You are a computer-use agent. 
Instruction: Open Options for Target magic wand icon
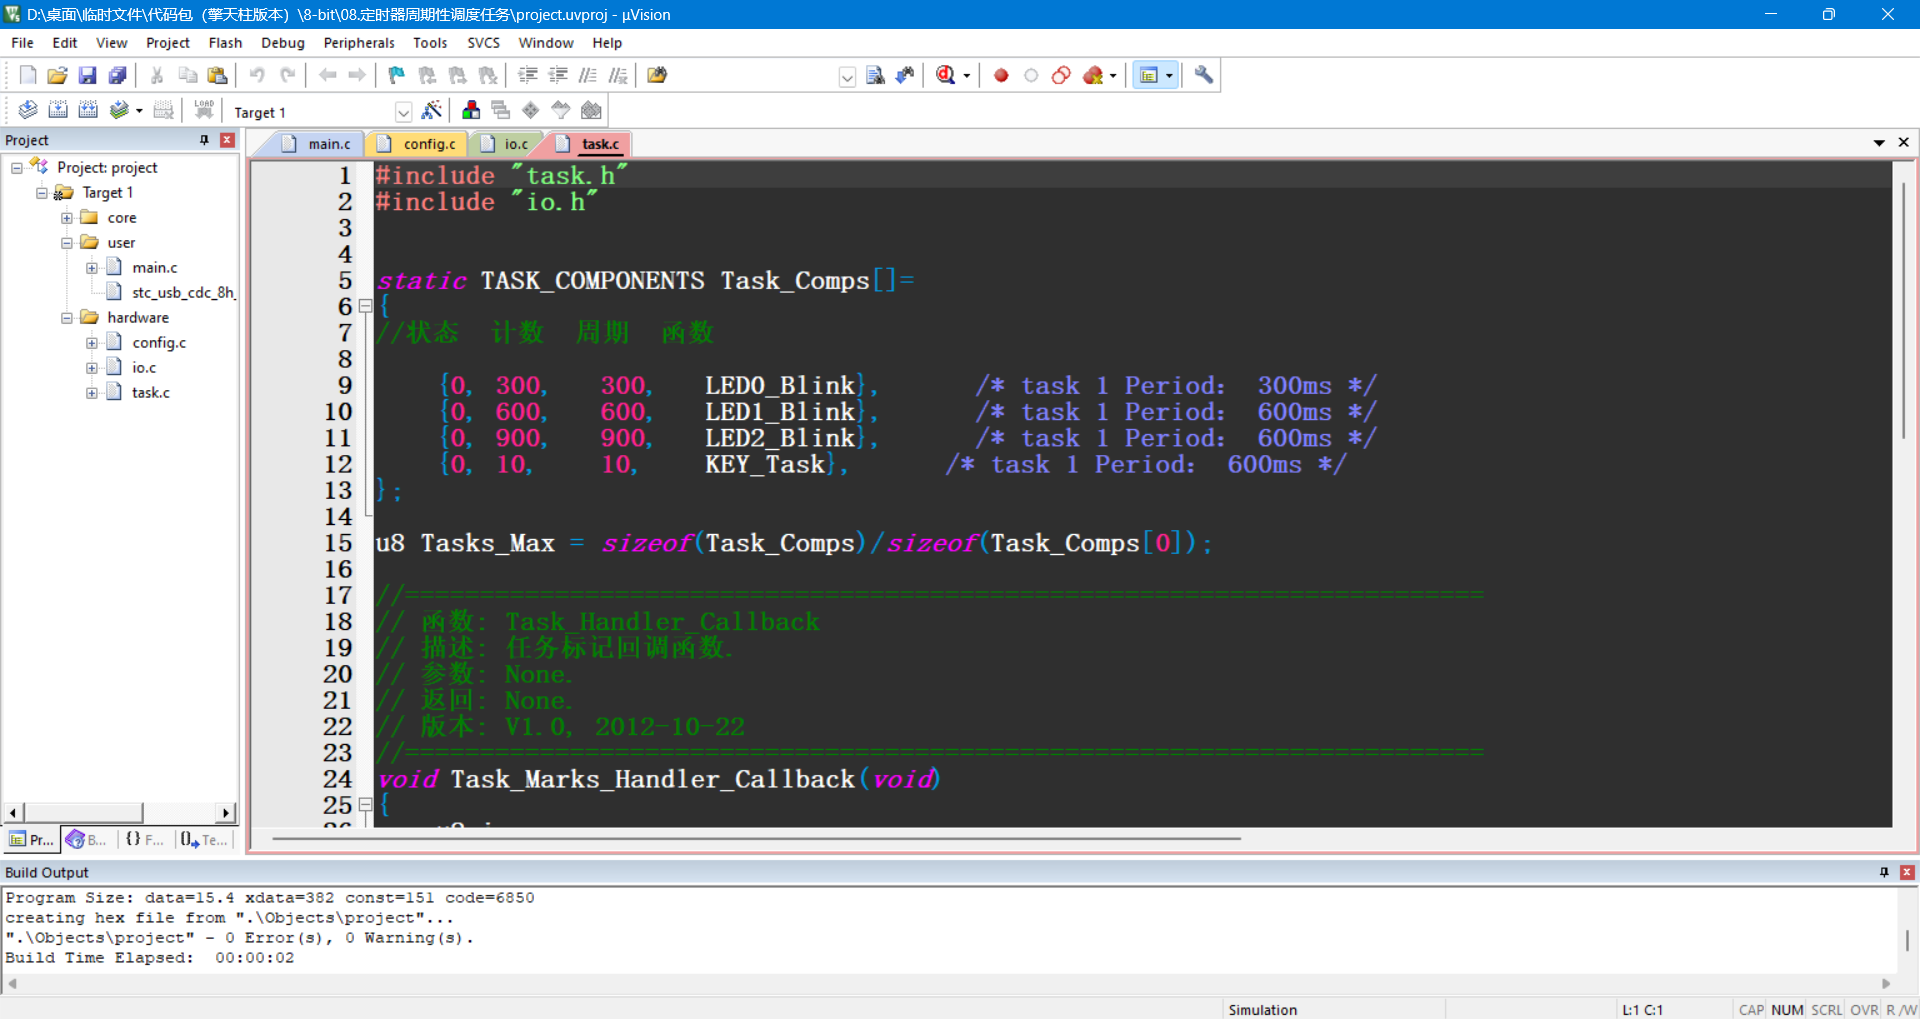(432, 110)
